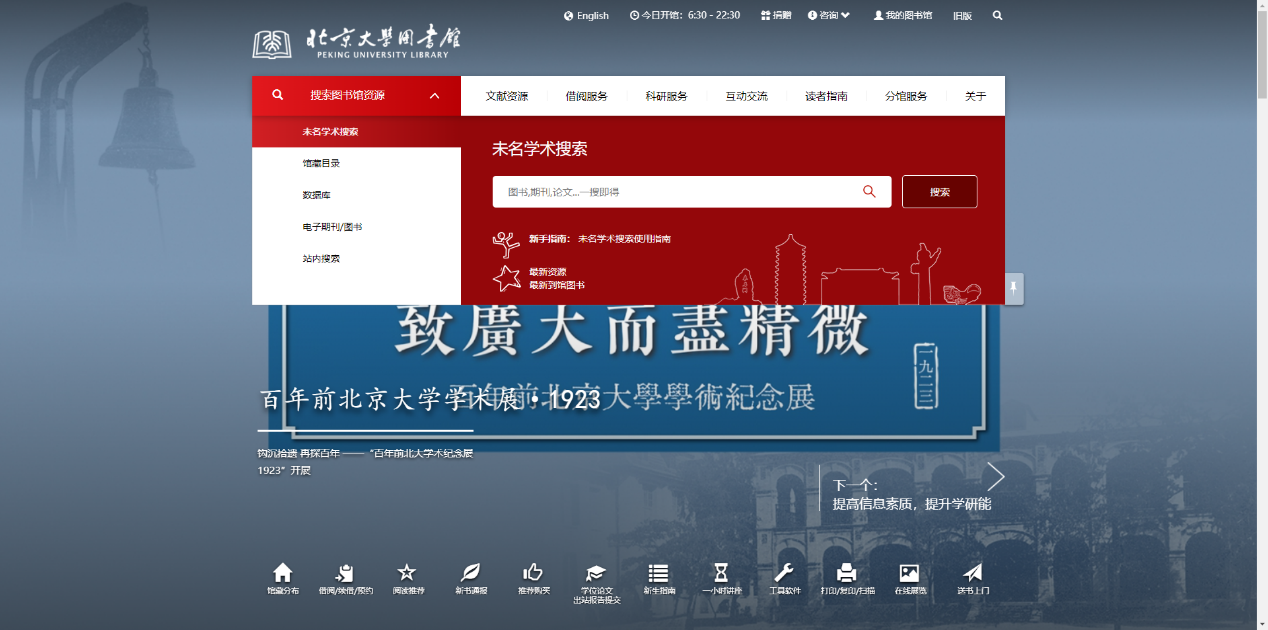Viewport: 1268px width, 630px height.
Task: Open the 馆舍分布 home icon
Action: [x=283, y=572]
